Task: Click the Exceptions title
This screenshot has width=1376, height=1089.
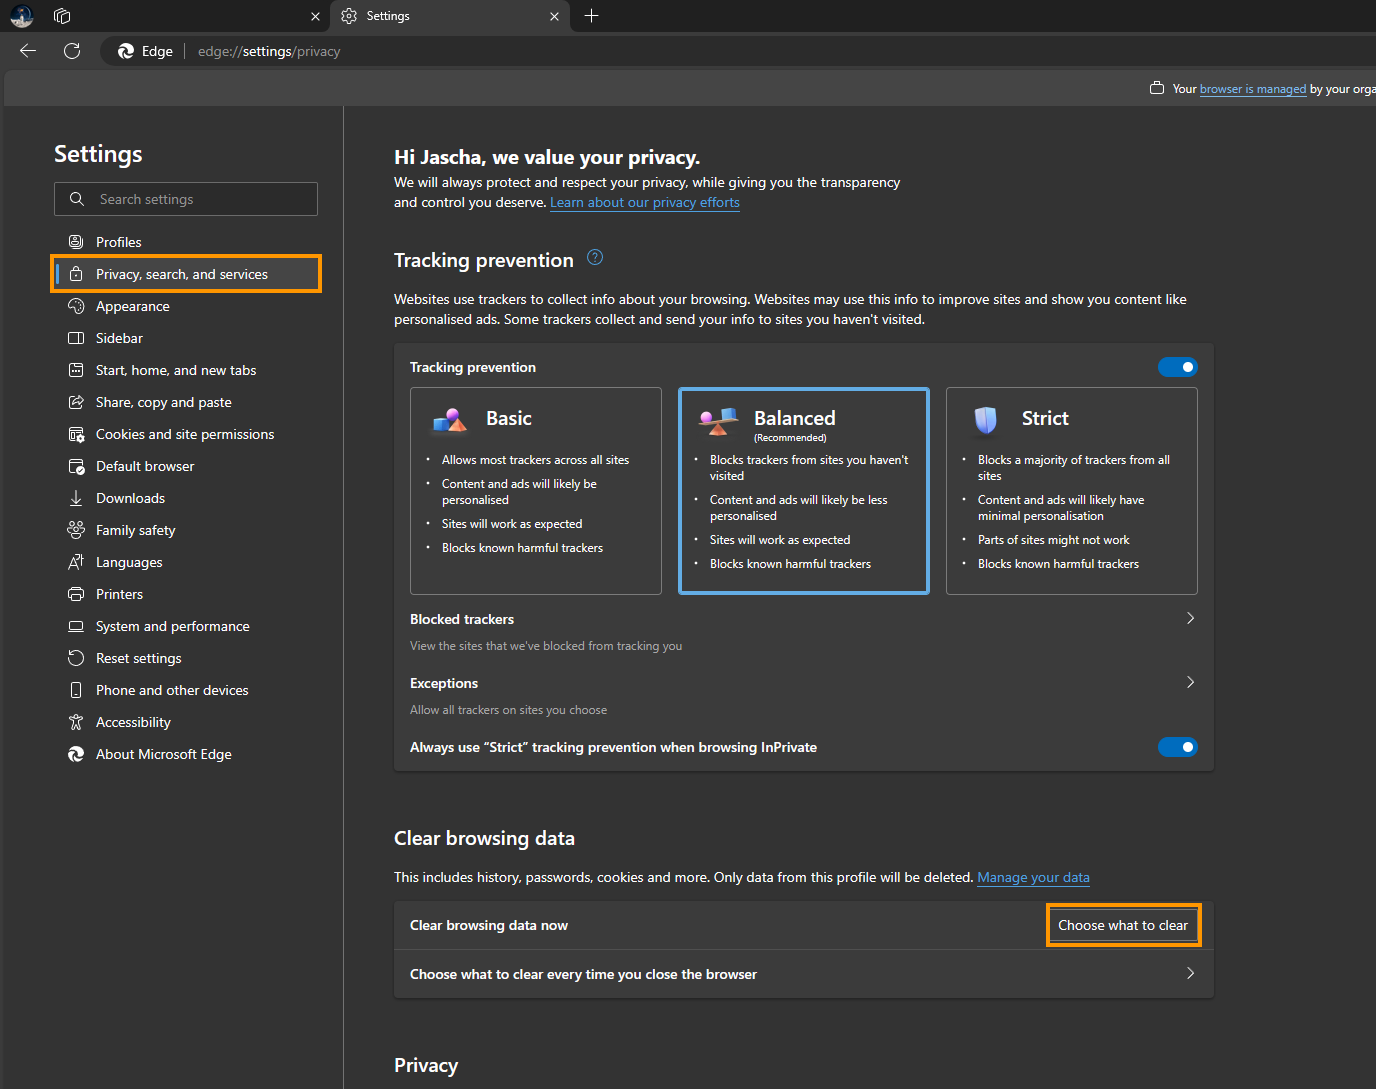Action: [x=444, y=683]
